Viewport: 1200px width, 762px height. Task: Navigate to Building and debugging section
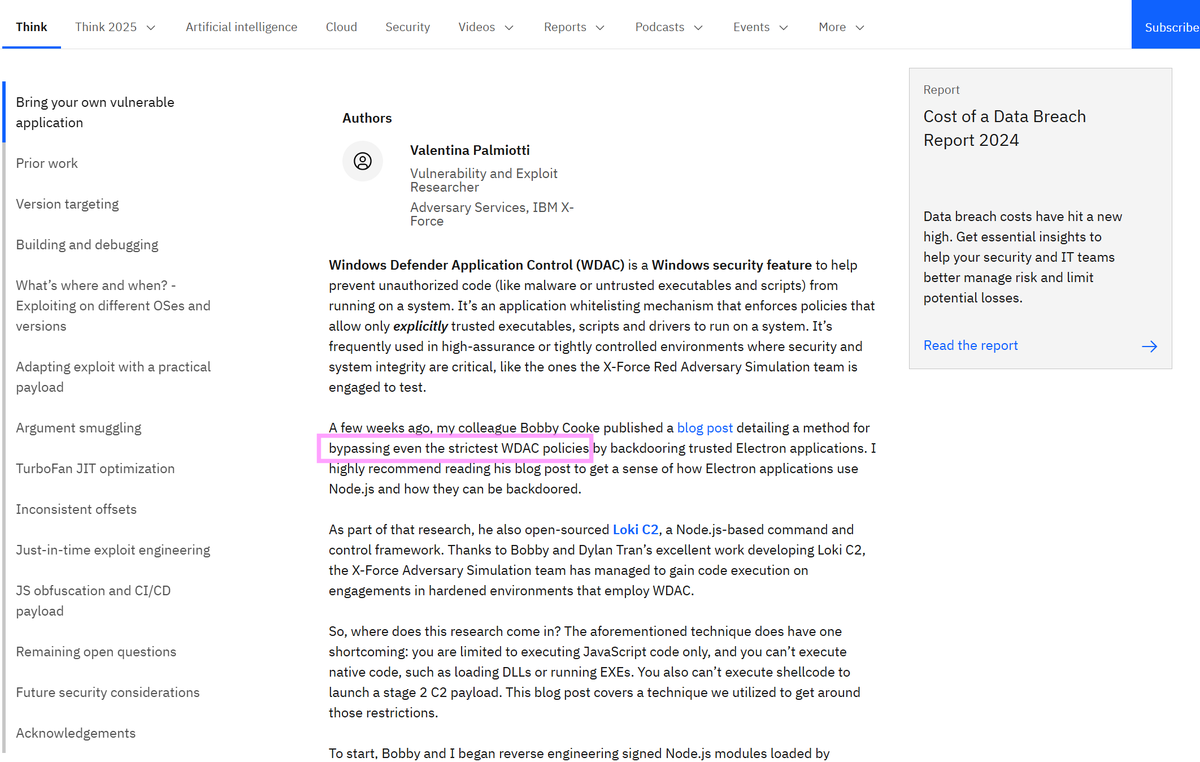point(87,244)
